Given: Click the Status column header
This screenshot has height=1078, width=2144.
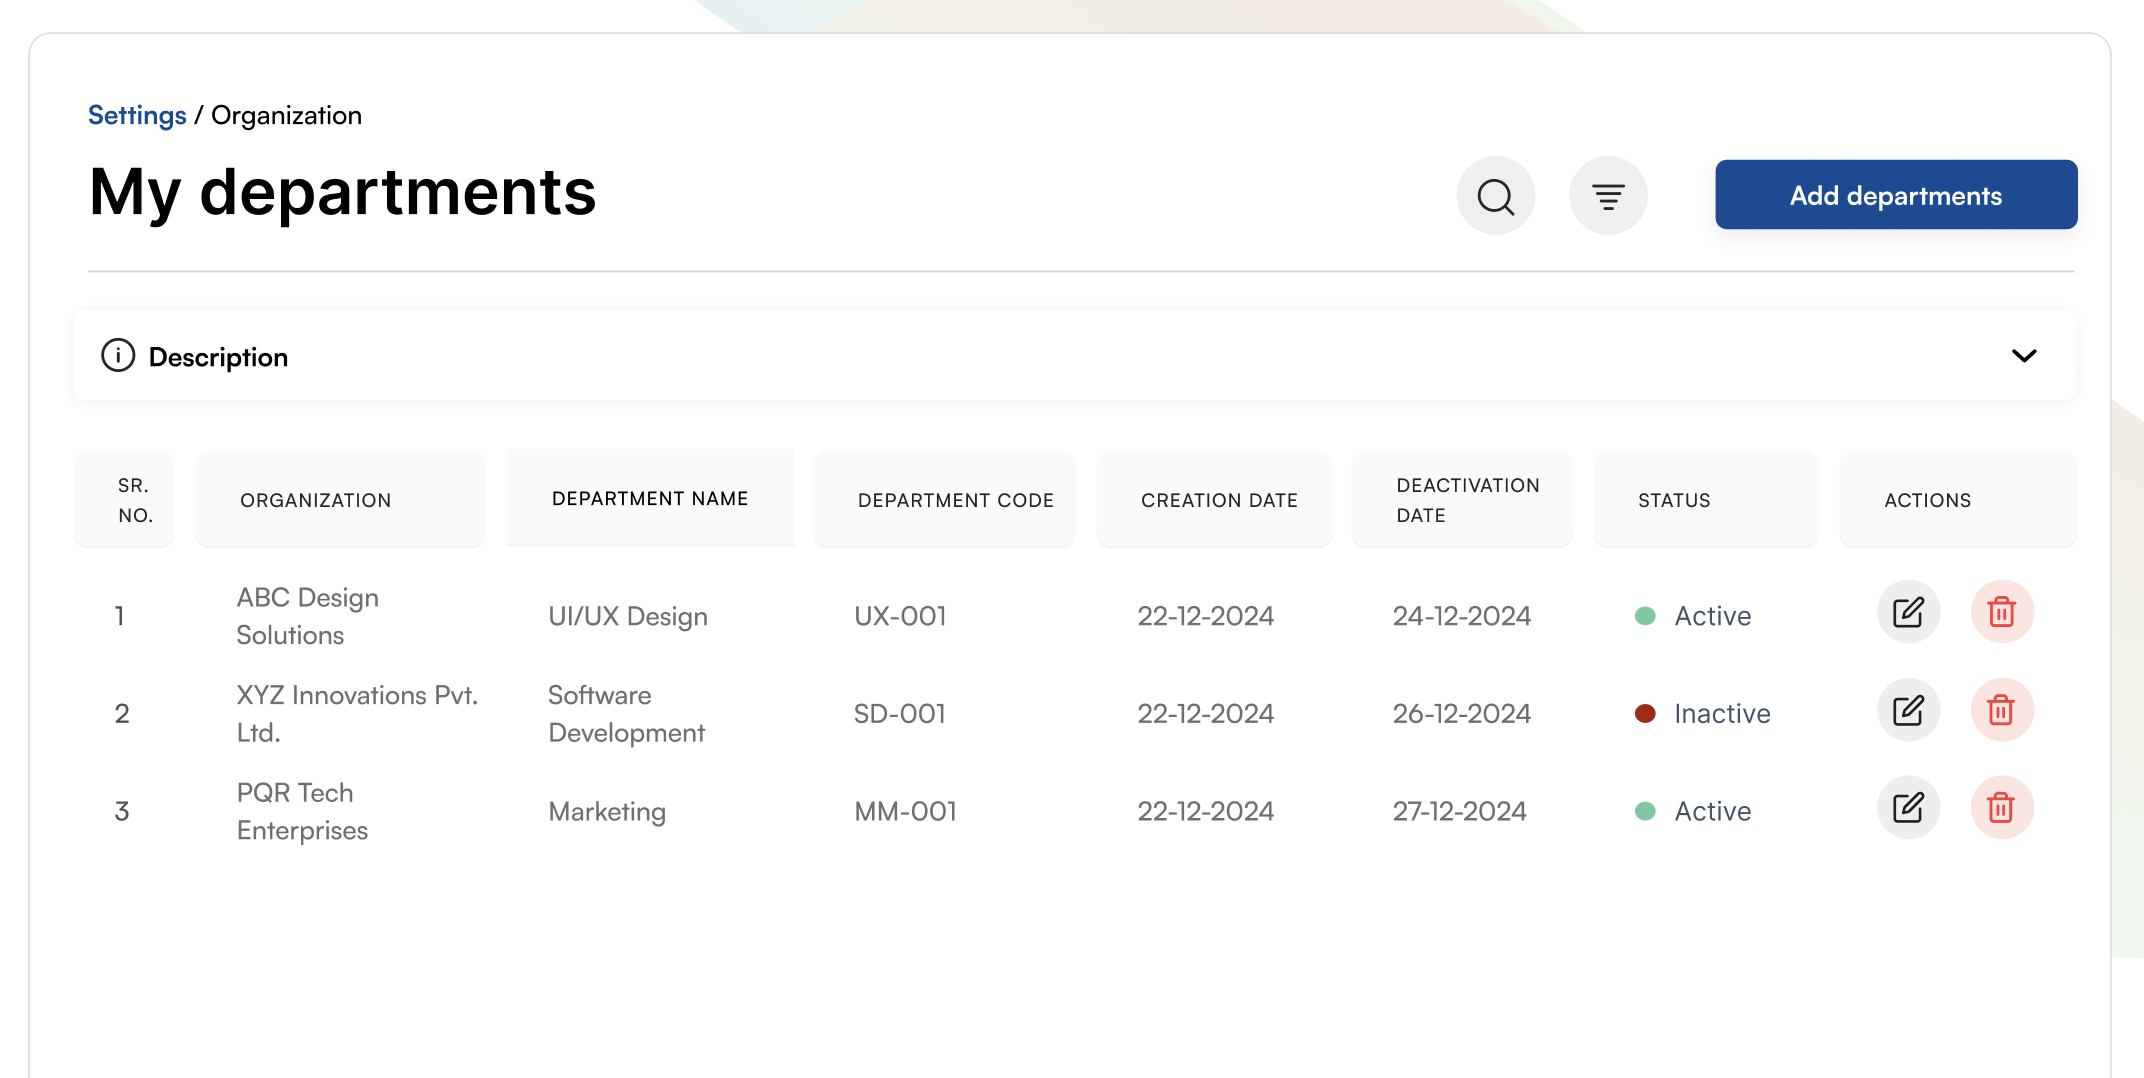Looking at the screenshot, I should click(1674, 500).
